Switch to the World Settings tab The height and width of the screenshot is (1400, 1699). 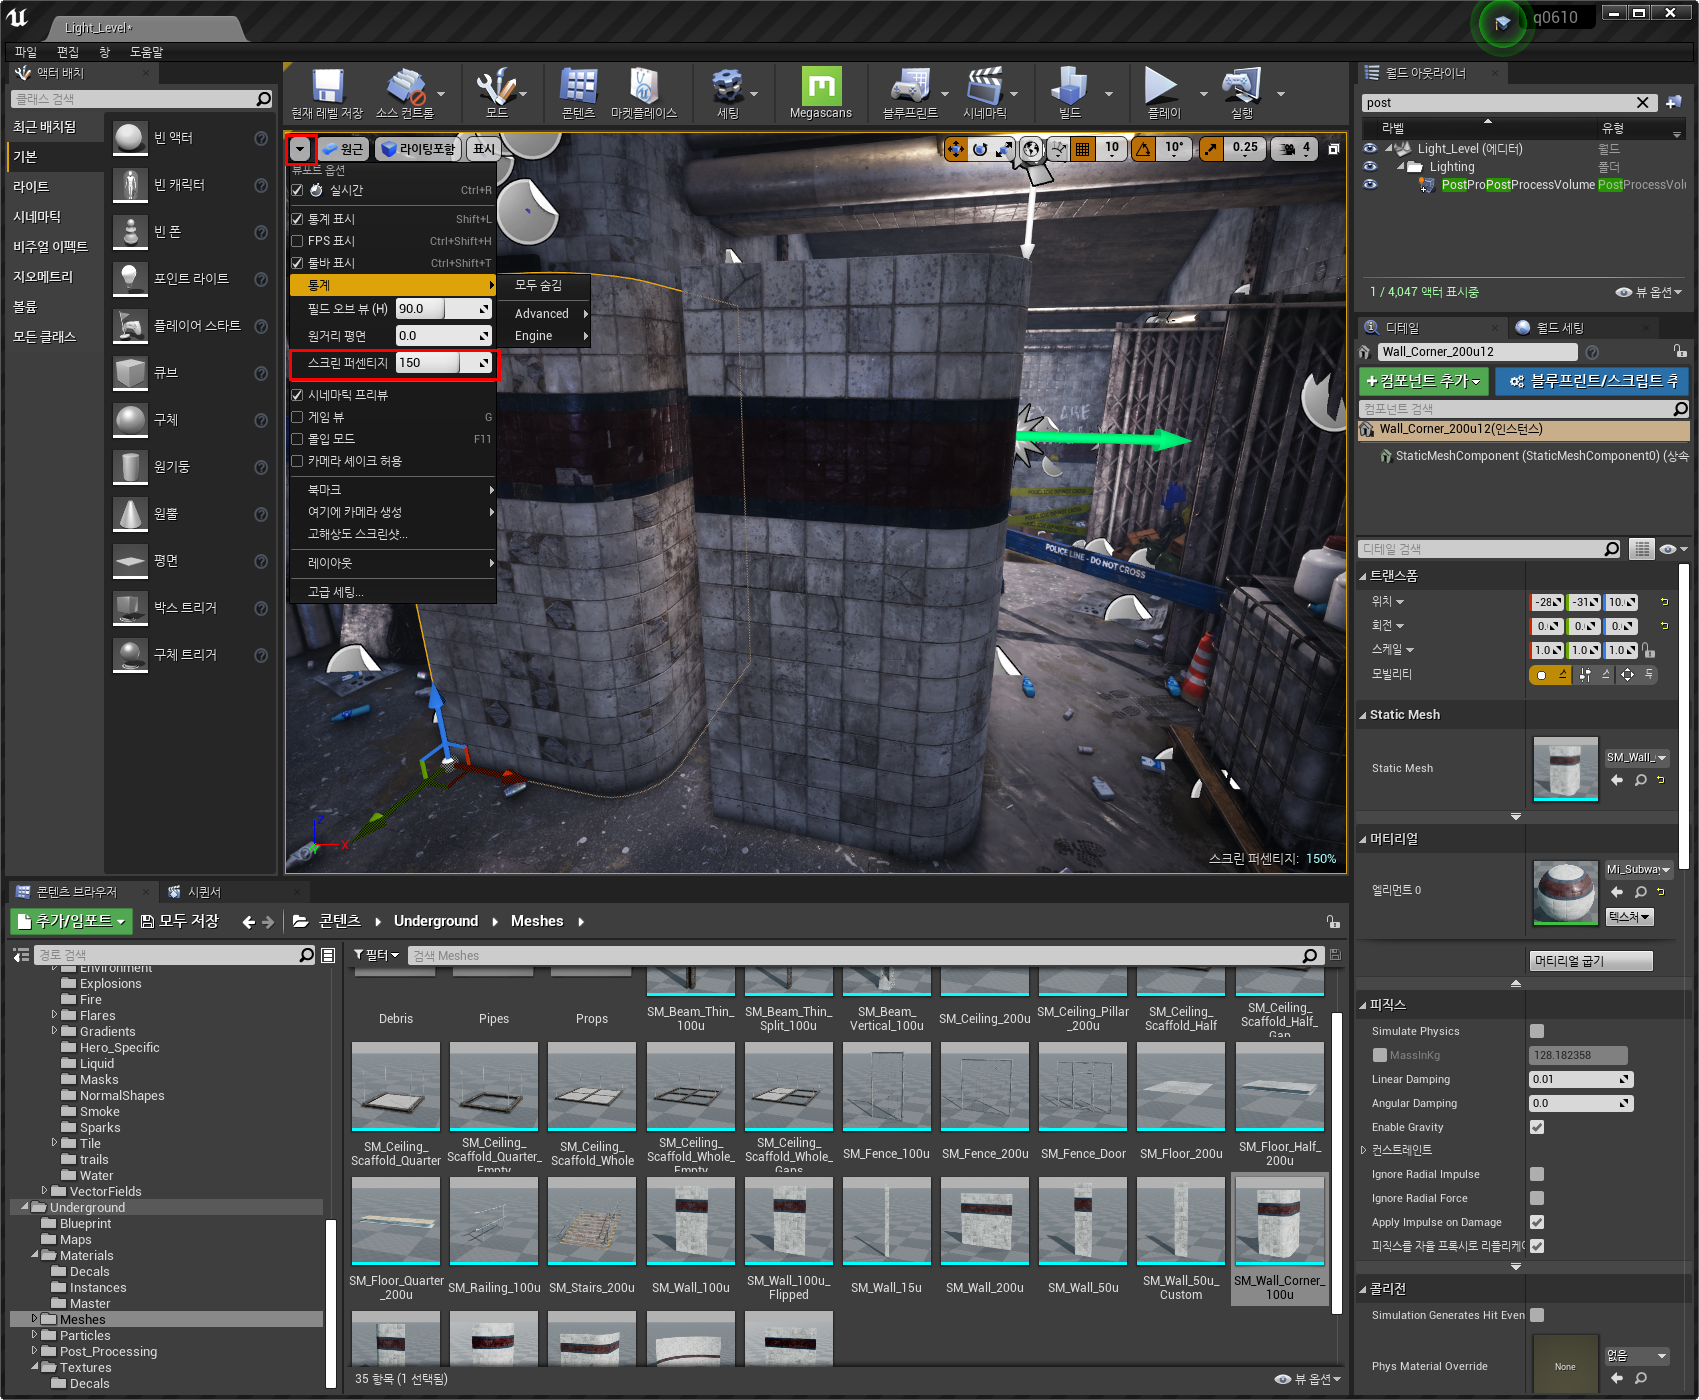(1559, 328)
